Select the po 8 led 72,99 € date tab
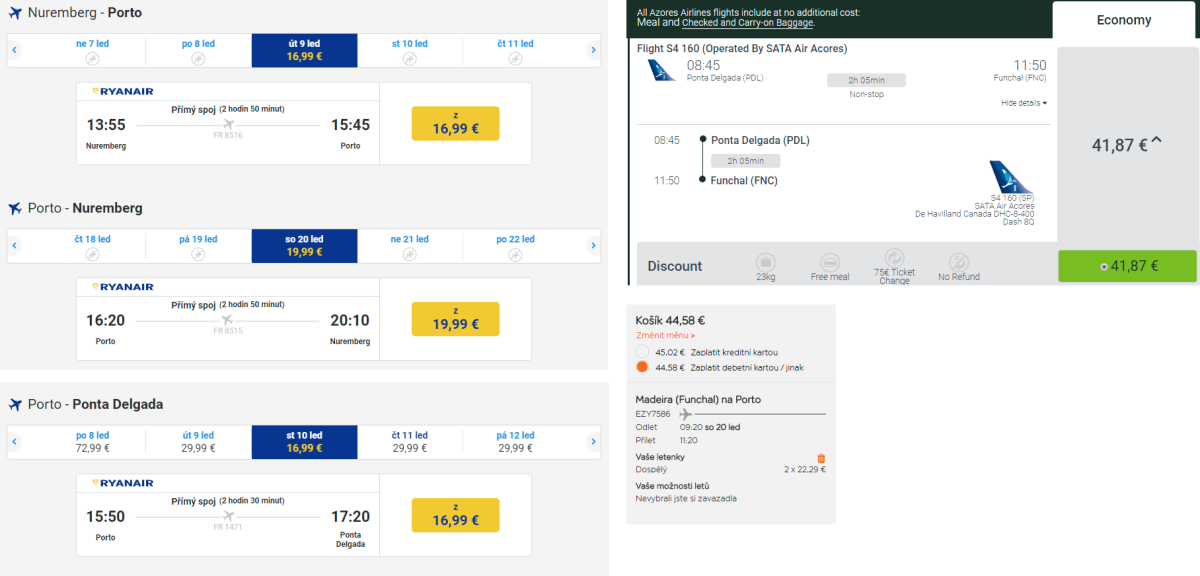This screenshot has width=1200, height=576. click(92, 441)
